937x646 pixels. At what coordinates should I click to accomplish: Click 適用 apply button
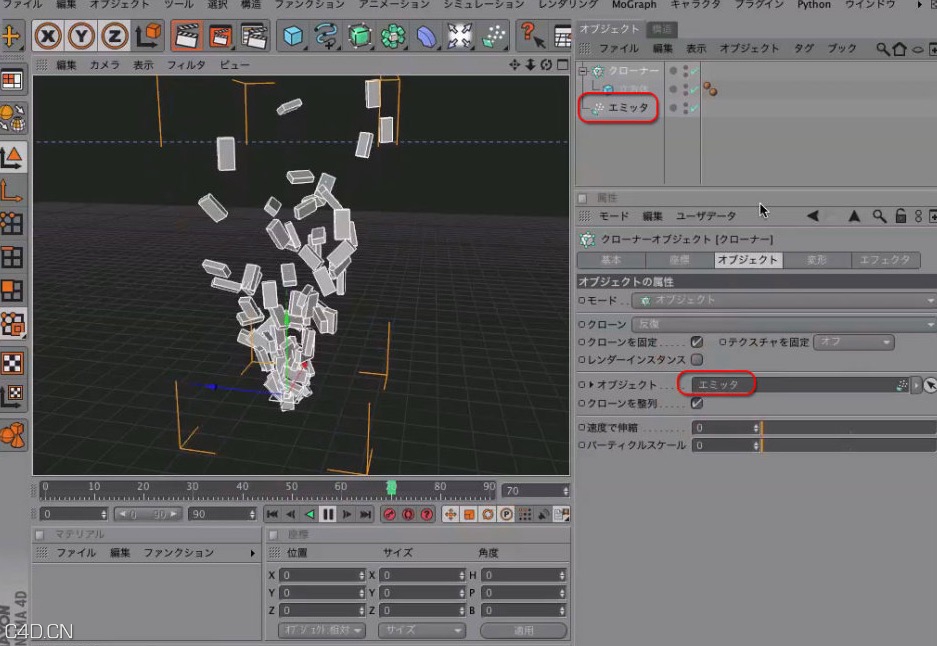523,630
